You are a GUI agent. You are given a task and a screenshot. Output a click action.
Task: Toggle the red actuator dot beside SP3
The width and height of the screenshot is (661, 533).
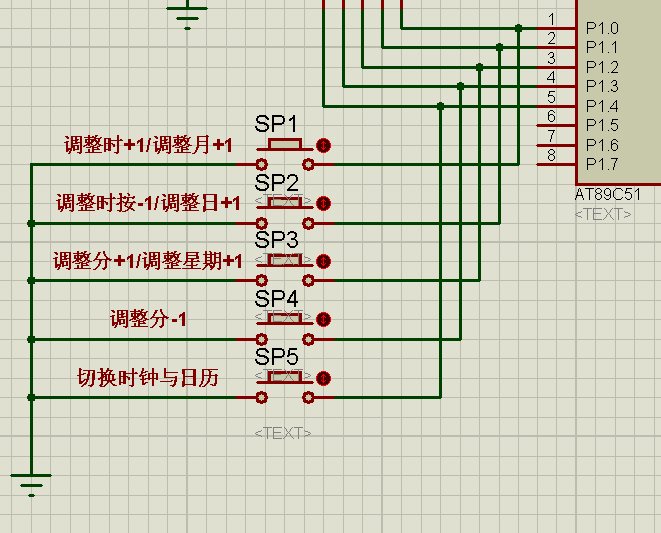tap(323, 261)
